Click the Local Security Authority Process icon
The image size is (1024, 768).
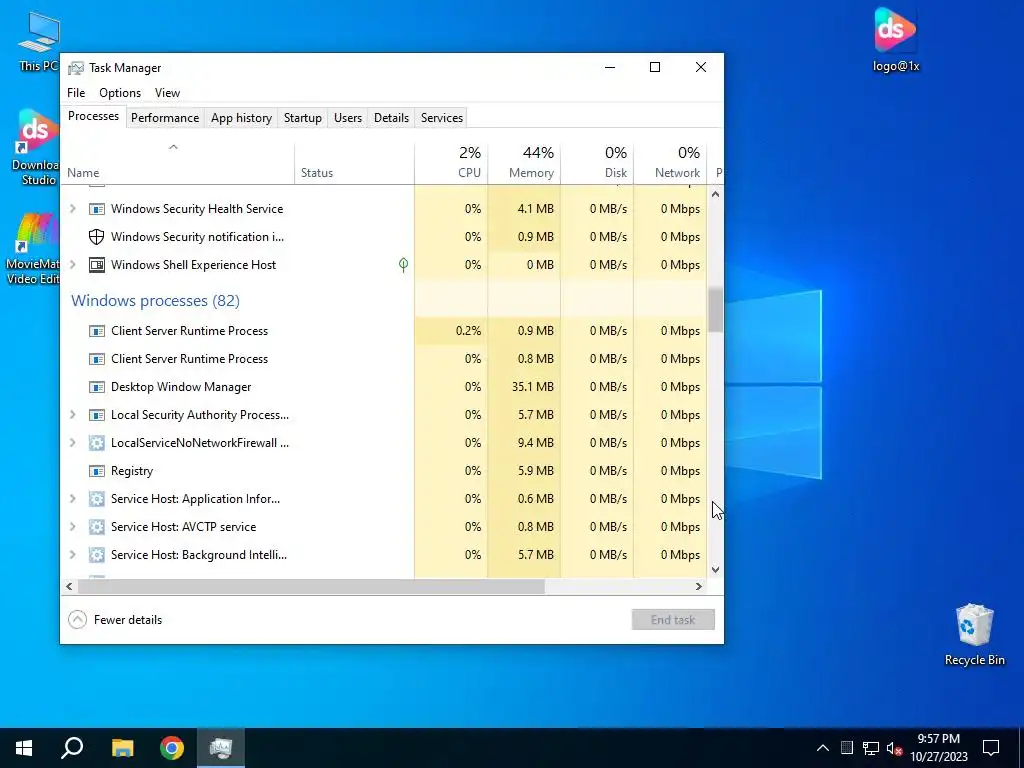[x=97, y=415]
